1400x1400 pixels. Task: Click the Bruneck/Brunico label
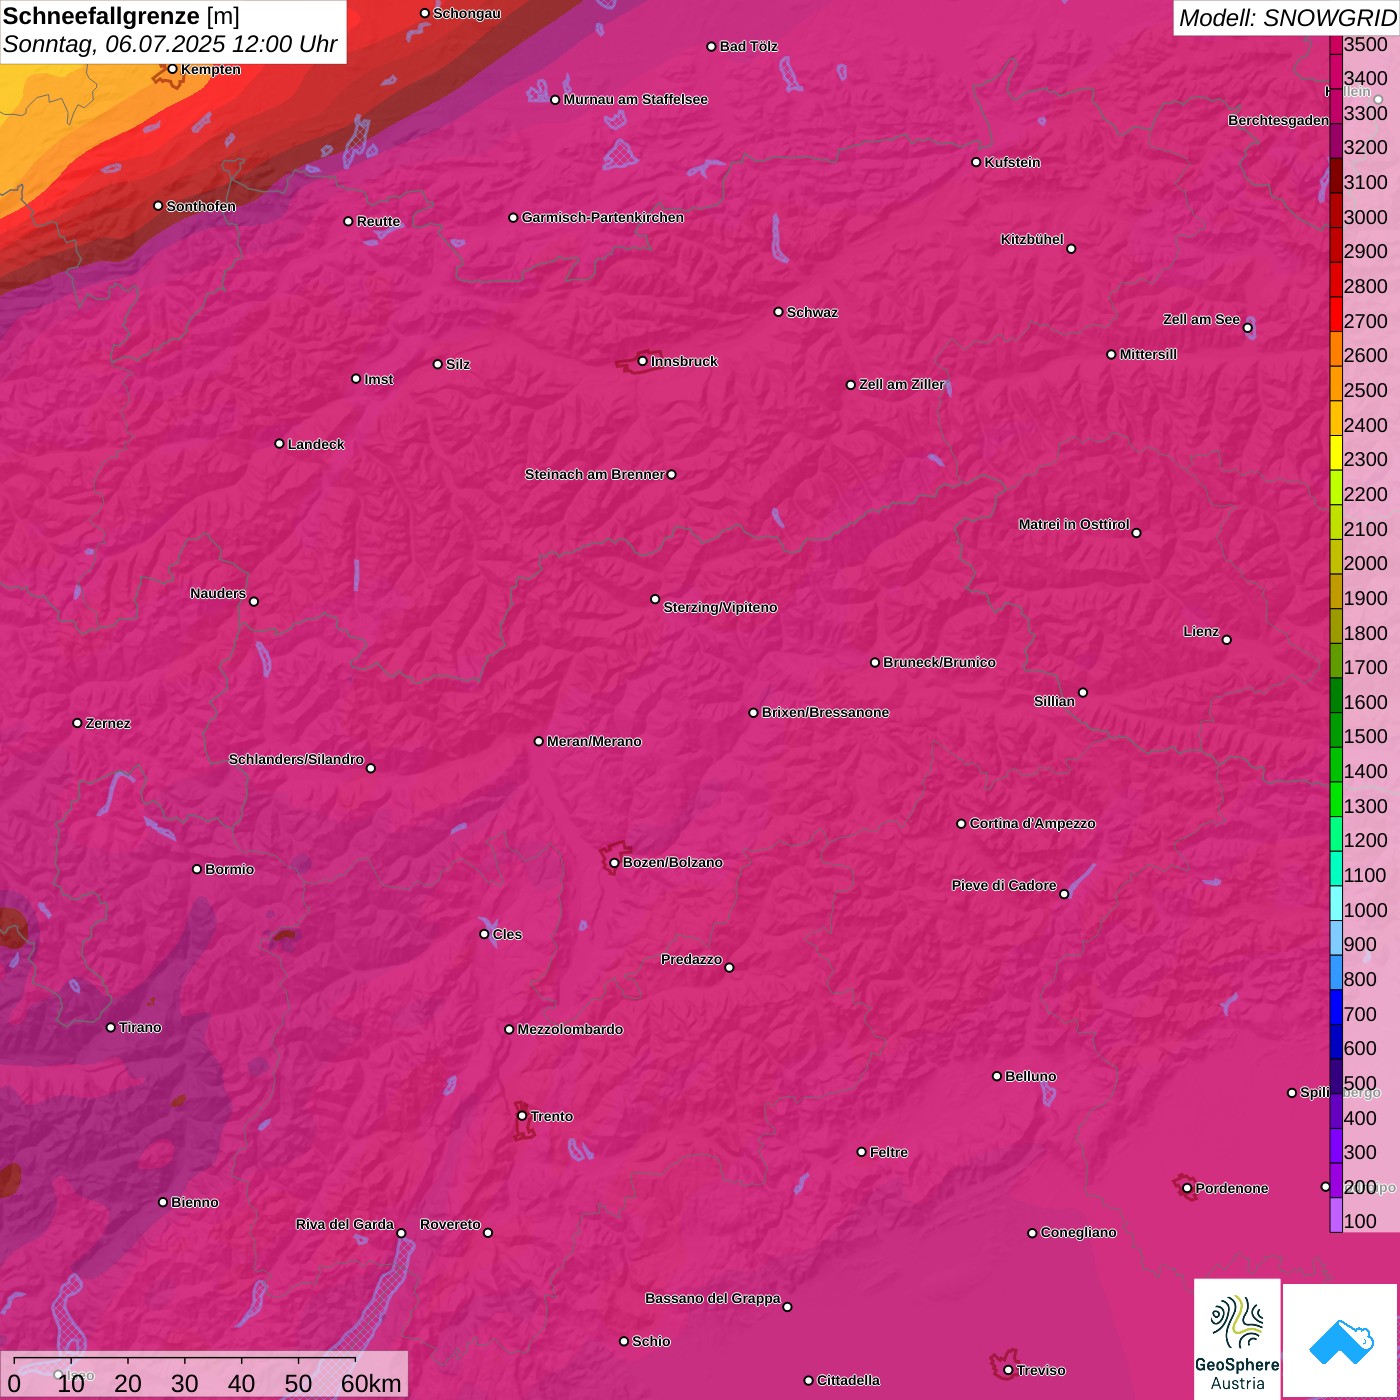939,662
